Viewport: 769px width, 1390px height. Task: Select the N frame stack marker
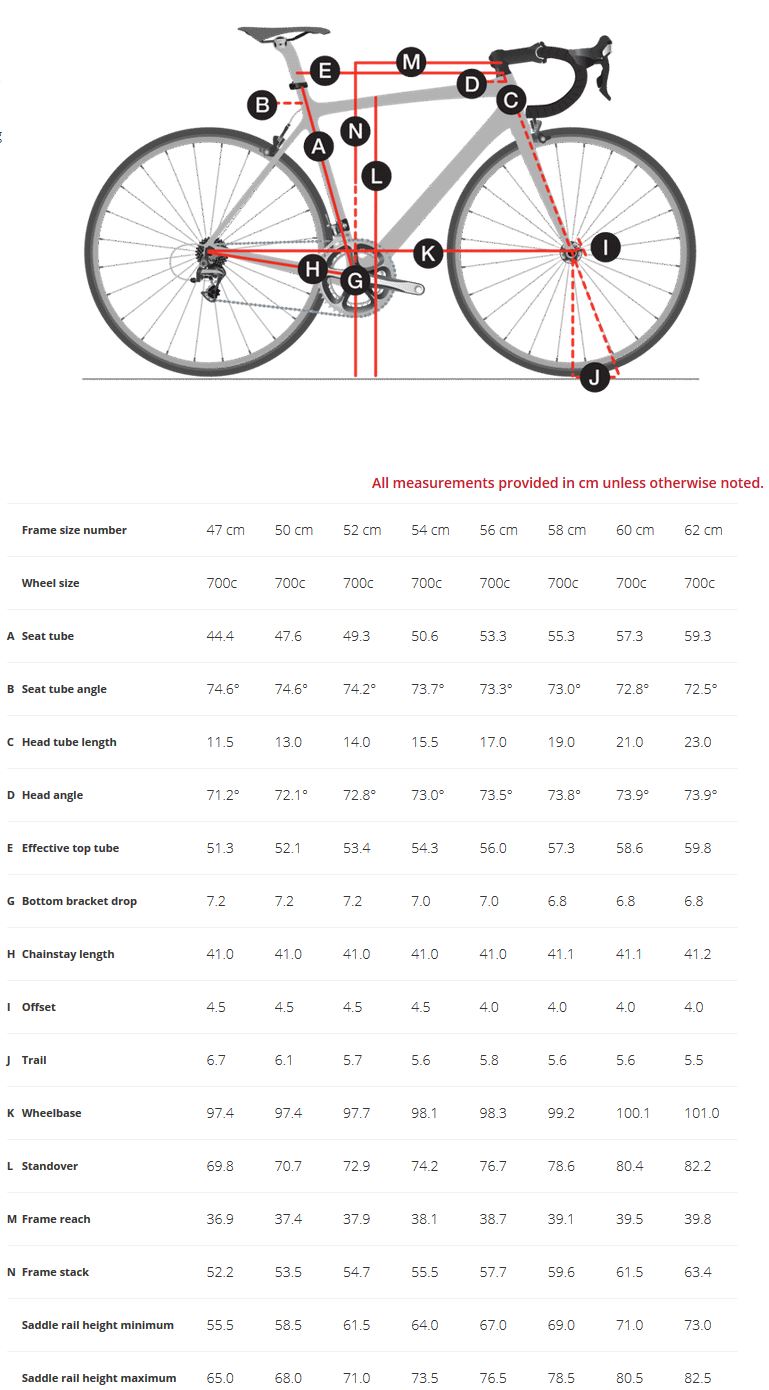point(355,131)
